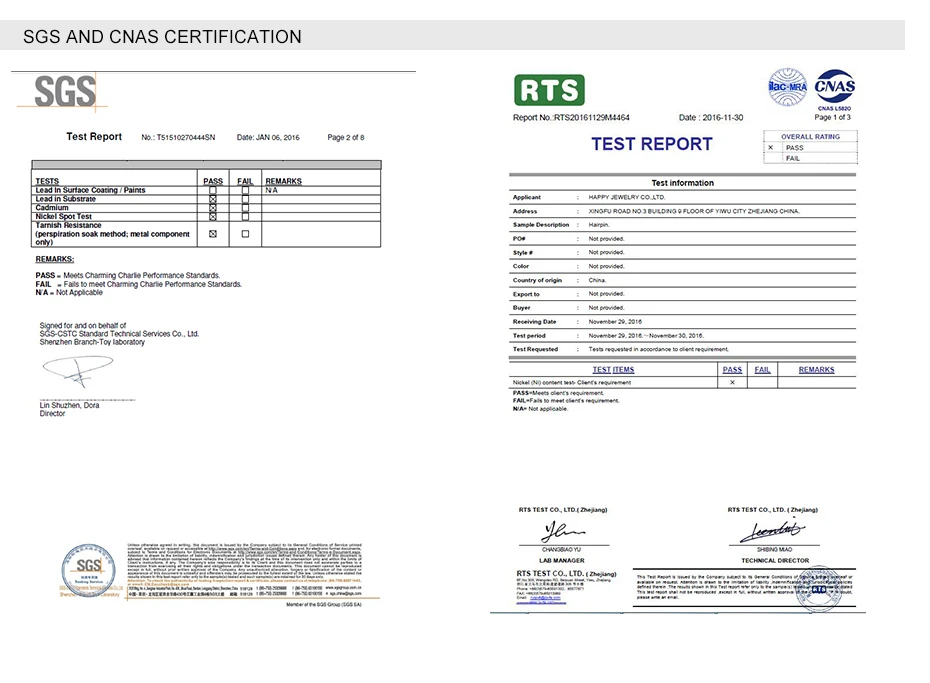Viewport: 930px width, 683px height.
Task: Click the Nickel content test PASS mark
Action: pos(732,382)
